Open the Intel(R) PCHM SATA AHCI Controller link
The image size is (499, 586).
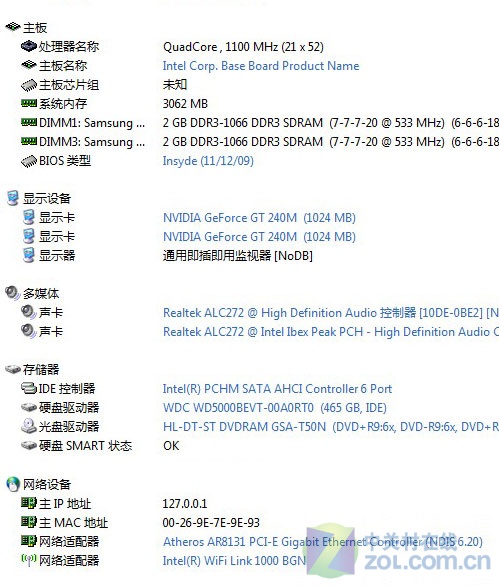click(x=277, y=389)
